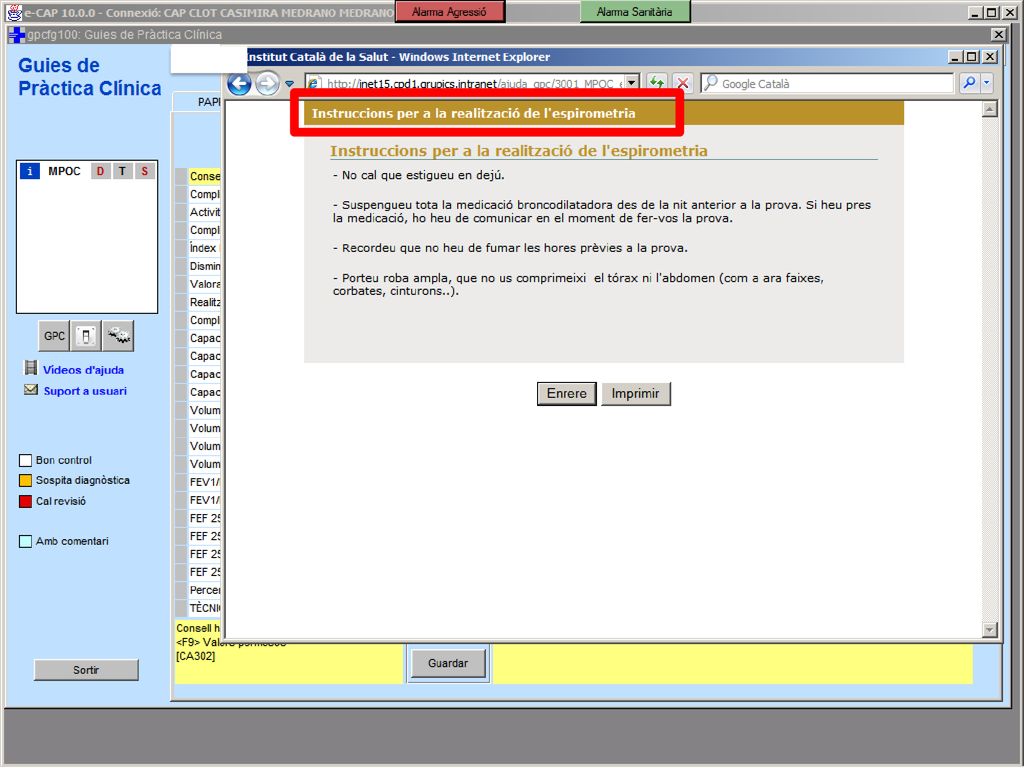Image resolution: width=1024 pixels, height=768 pixels.
Task: Select the TÈCNI row in list
Action: tap(204, 608)
